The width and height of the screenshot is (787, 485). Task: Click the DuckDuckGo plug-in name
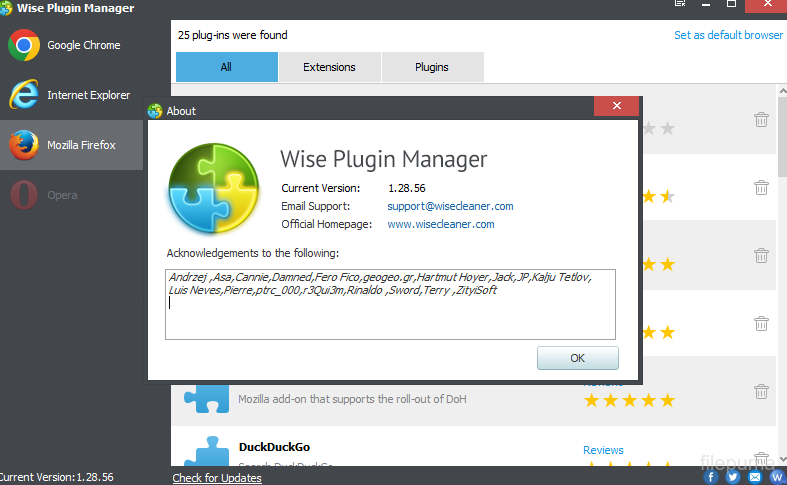pyautogui.click(x=274, y=447)
